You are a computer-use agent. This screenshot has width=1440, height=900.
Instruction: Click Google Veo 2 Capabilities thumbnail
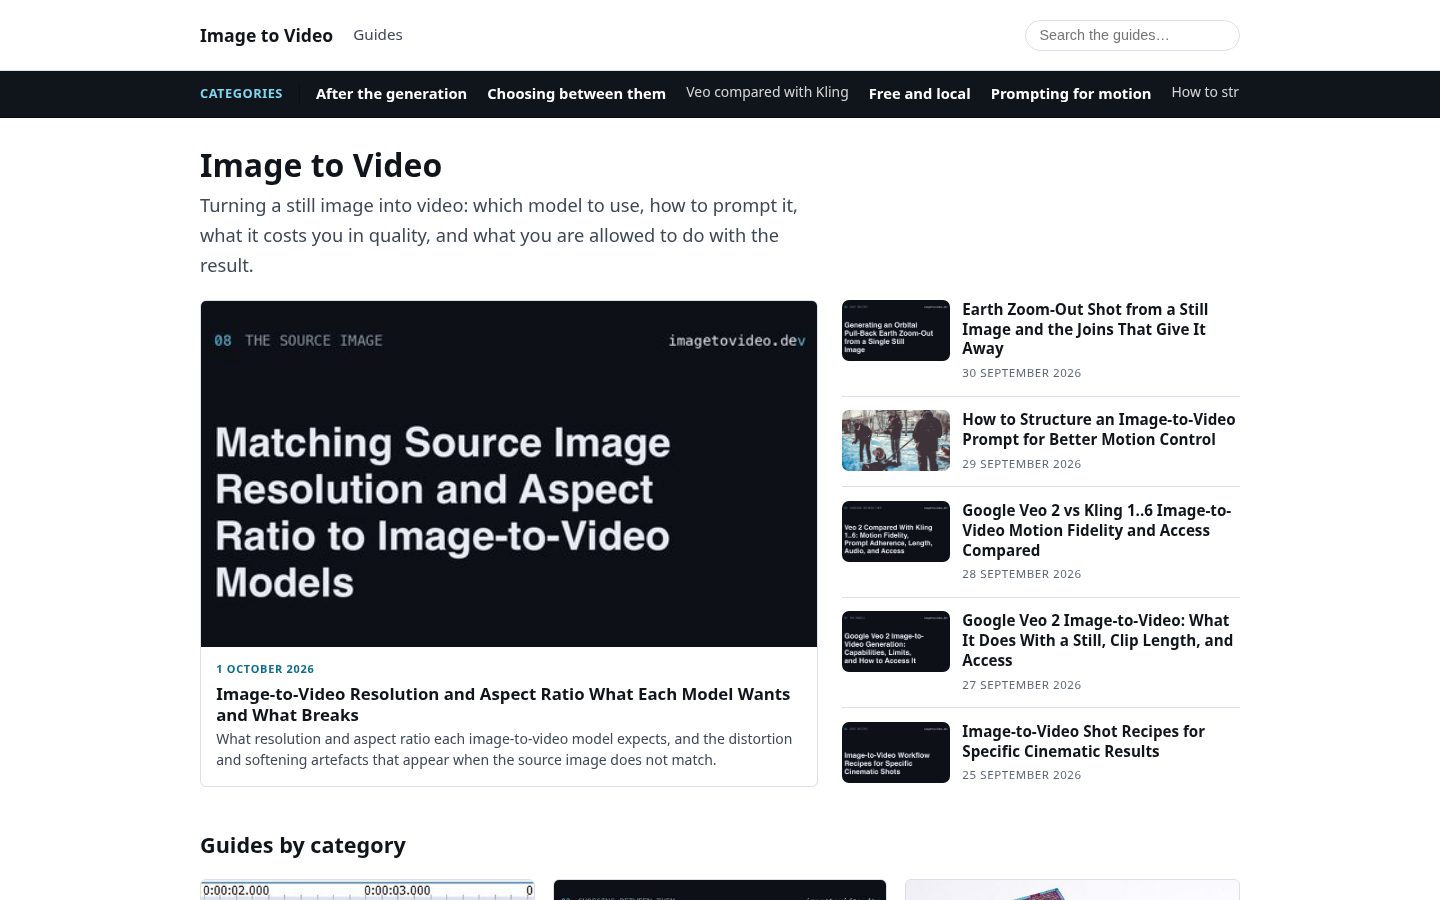tap(896, 641)
